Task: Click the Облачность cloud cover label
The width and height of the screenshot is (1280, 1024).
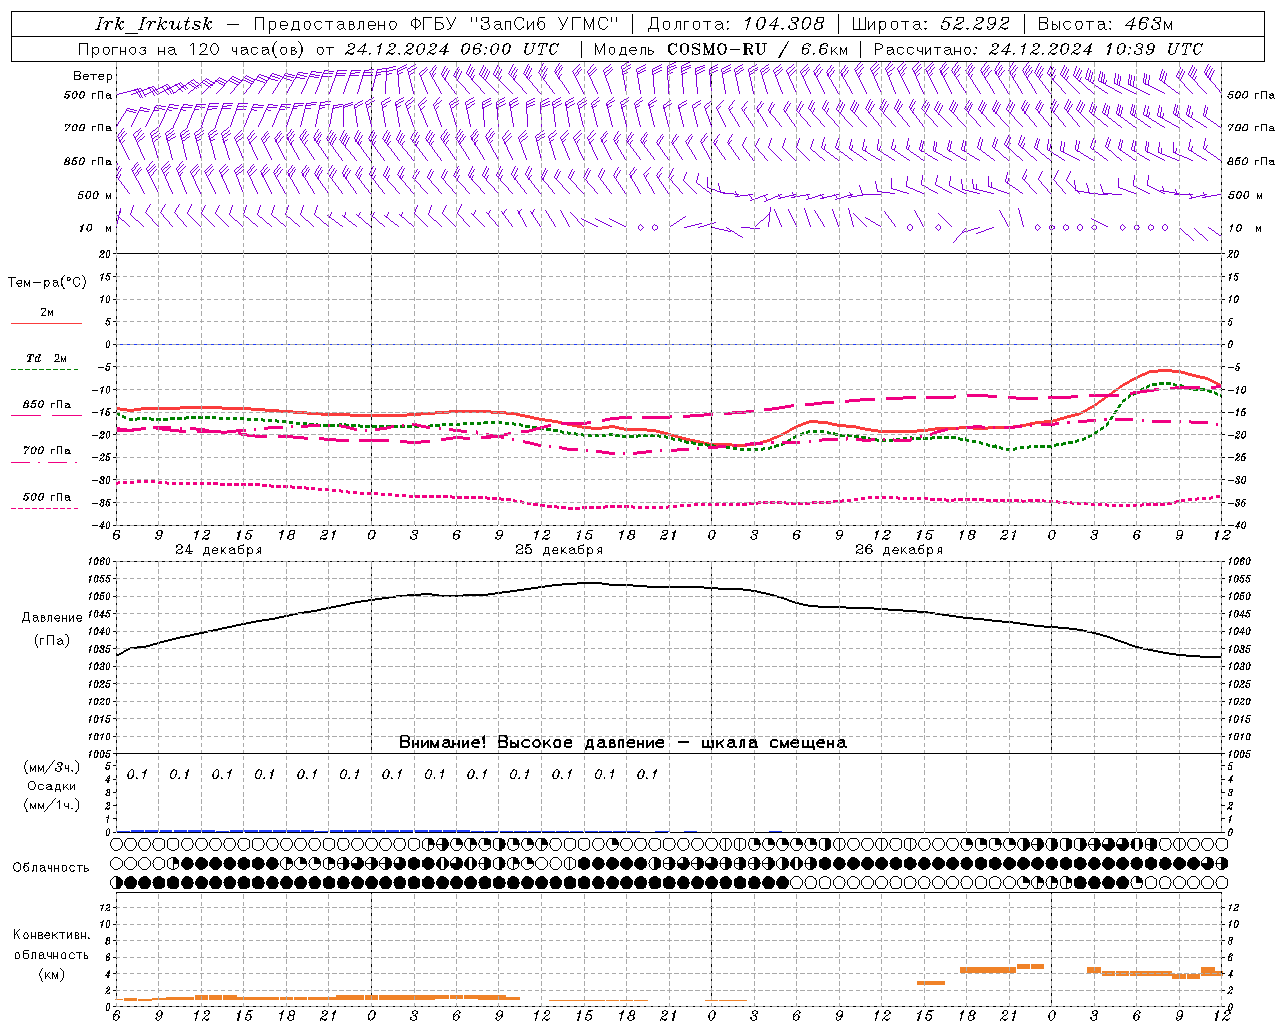Action: 51,868
